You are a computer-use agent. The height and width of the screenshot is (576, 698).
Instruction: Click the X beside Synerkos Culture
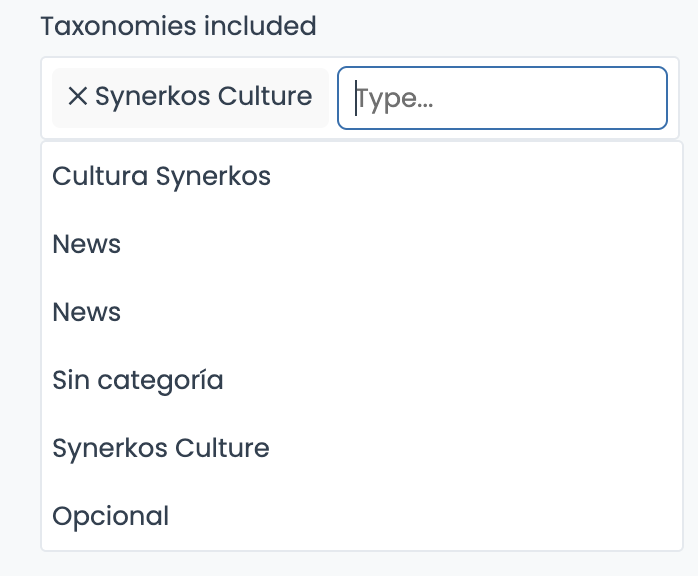[x=78, y=97]
